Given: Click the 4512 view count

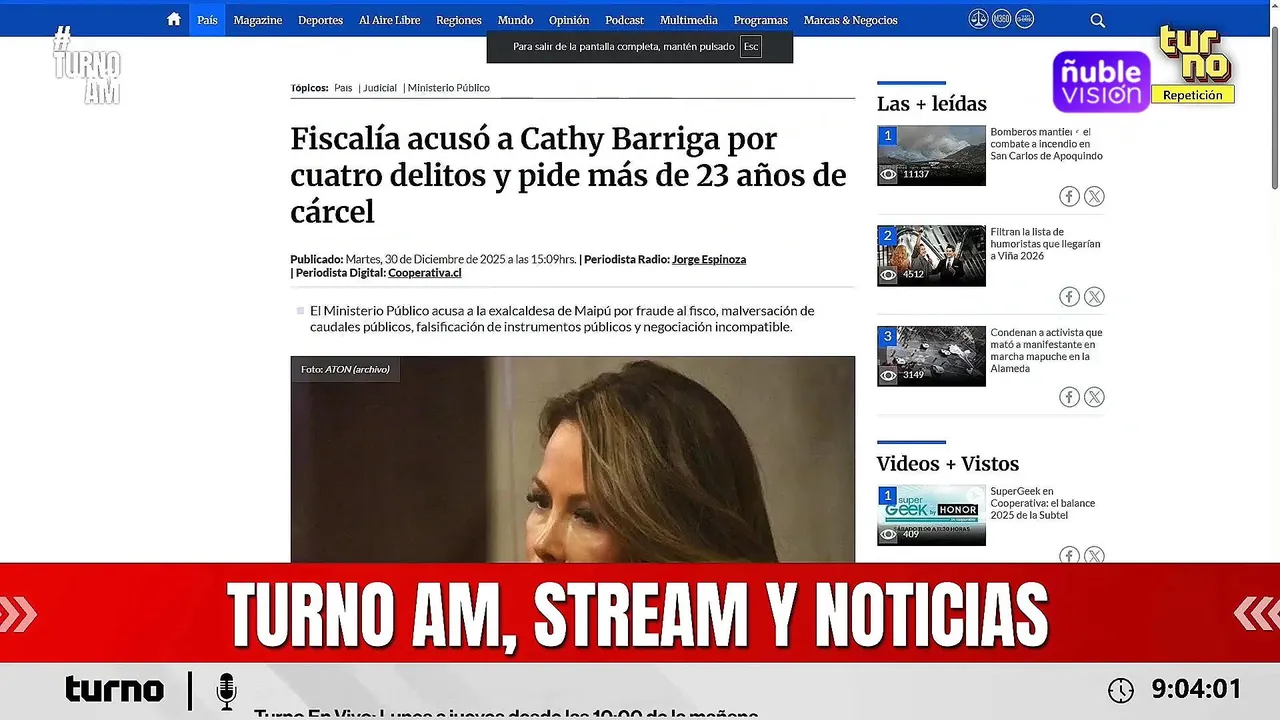Looking at the screenshot, I should (x=913, y=274).
